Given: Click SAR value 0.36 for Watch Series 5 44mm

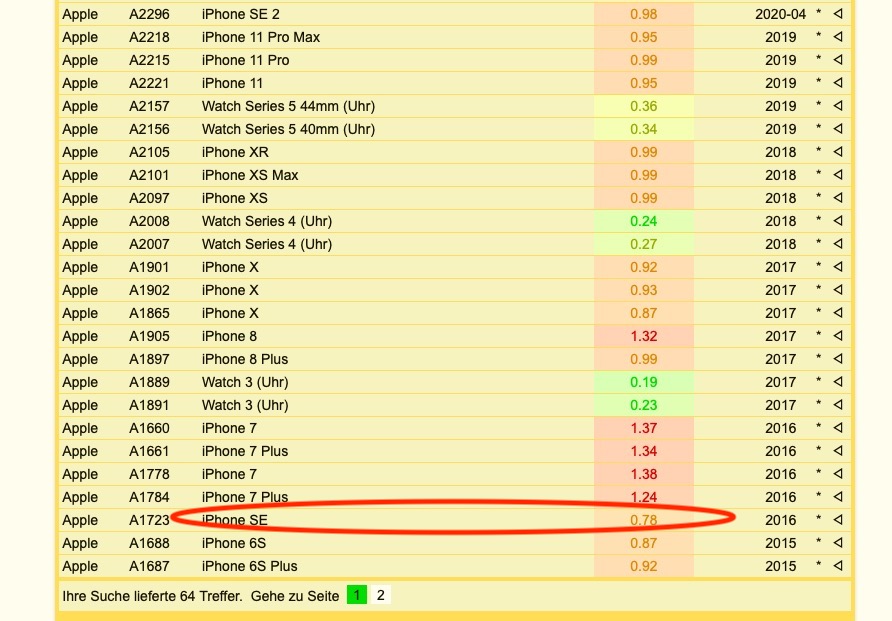Looking at the screenshot, I should click(x=643, y=106).
